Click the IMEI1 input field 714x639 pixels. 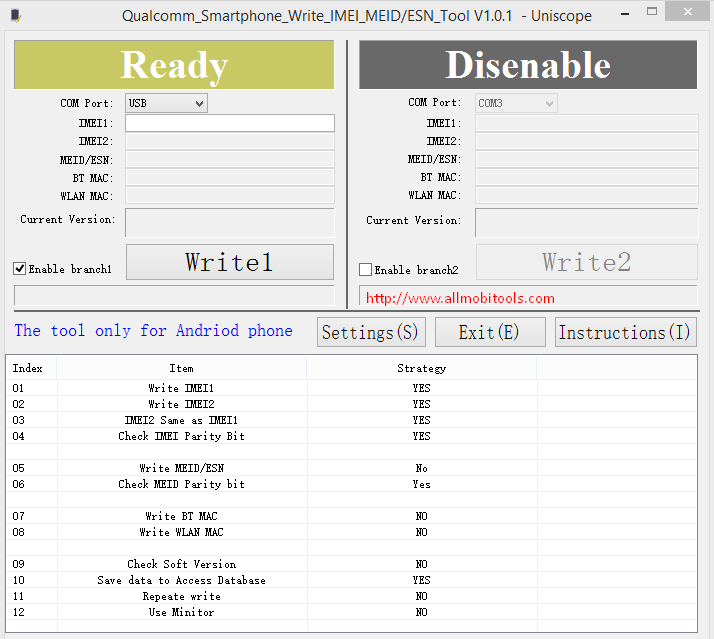[x=229, y=123]
